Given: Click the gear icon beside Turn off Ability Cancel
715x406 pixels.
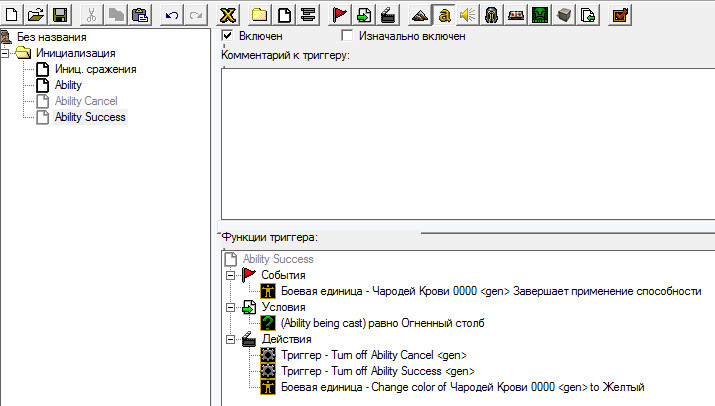Looking at the screenshot, I should point(268,355).
